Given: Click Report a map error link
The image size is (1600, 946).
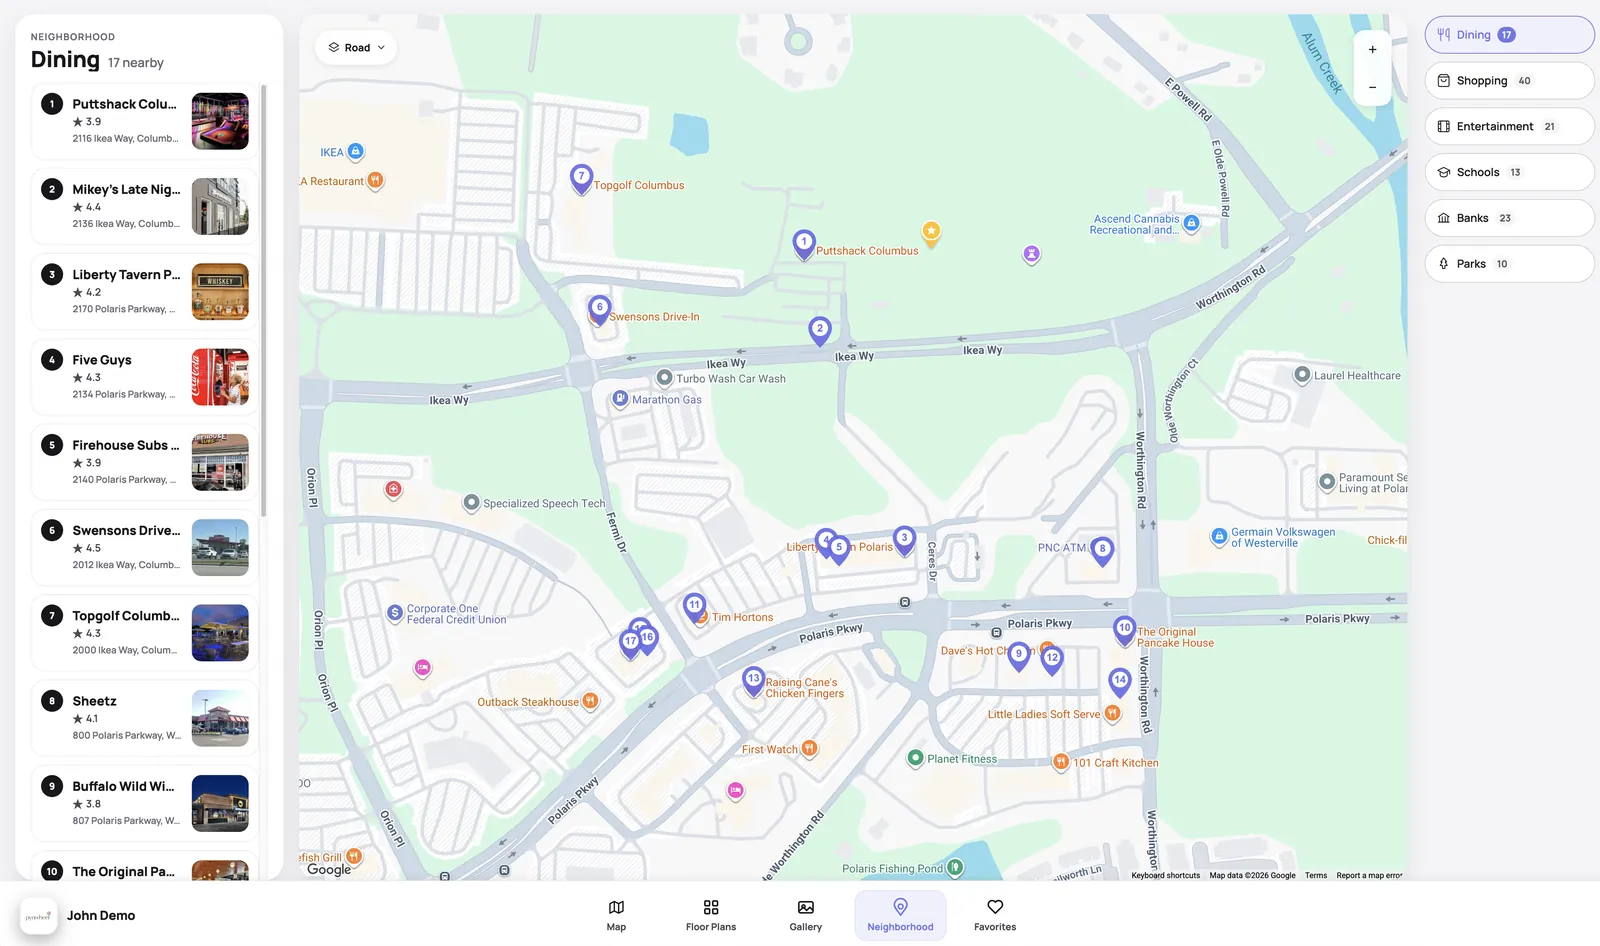Looking at the screenshot, I should tap(1369, 875).
